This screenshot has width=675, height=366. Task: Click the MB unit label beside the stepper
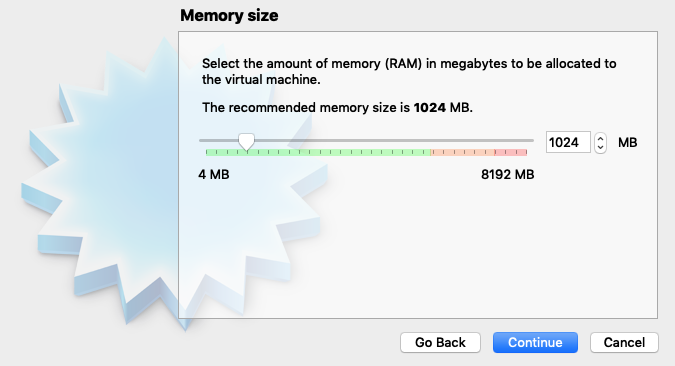(627, 143)
